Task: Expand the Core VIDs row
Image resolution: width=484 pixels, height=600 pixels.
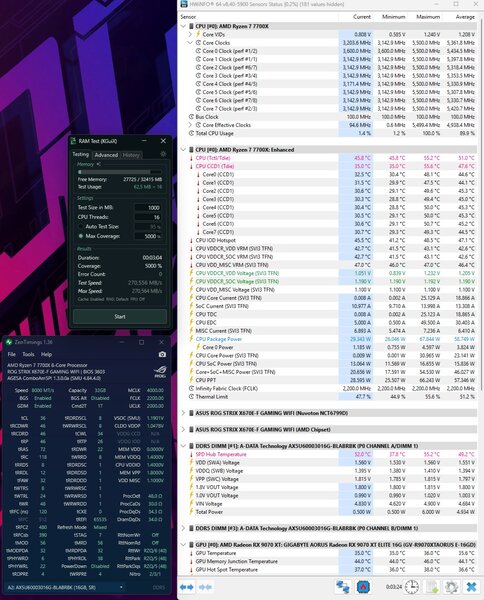Action: pos(191,34)
